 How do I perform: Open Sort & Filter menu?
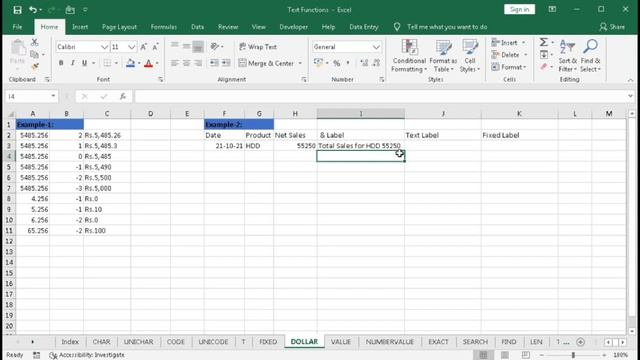coord(567,56)
